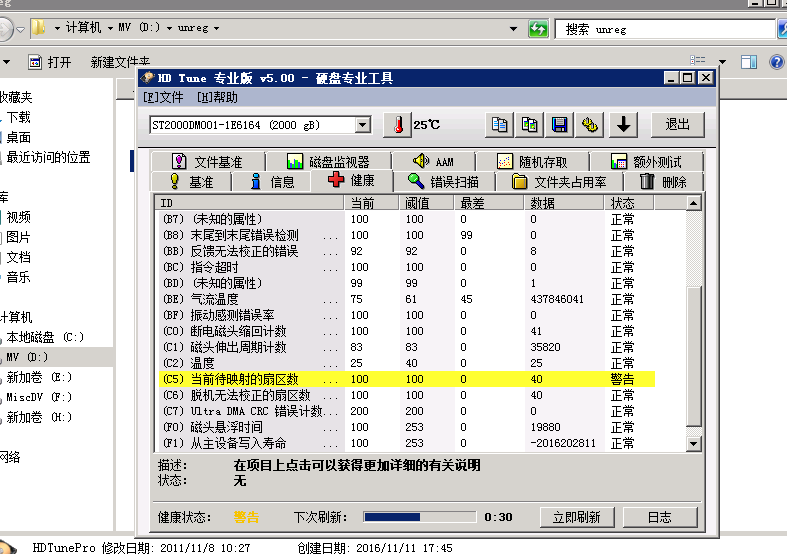The height and width of the screenshot is (554, 787).
Task: Expand the ST2000DM001 drive selection dropdown
Action: (x=363, y=125)
